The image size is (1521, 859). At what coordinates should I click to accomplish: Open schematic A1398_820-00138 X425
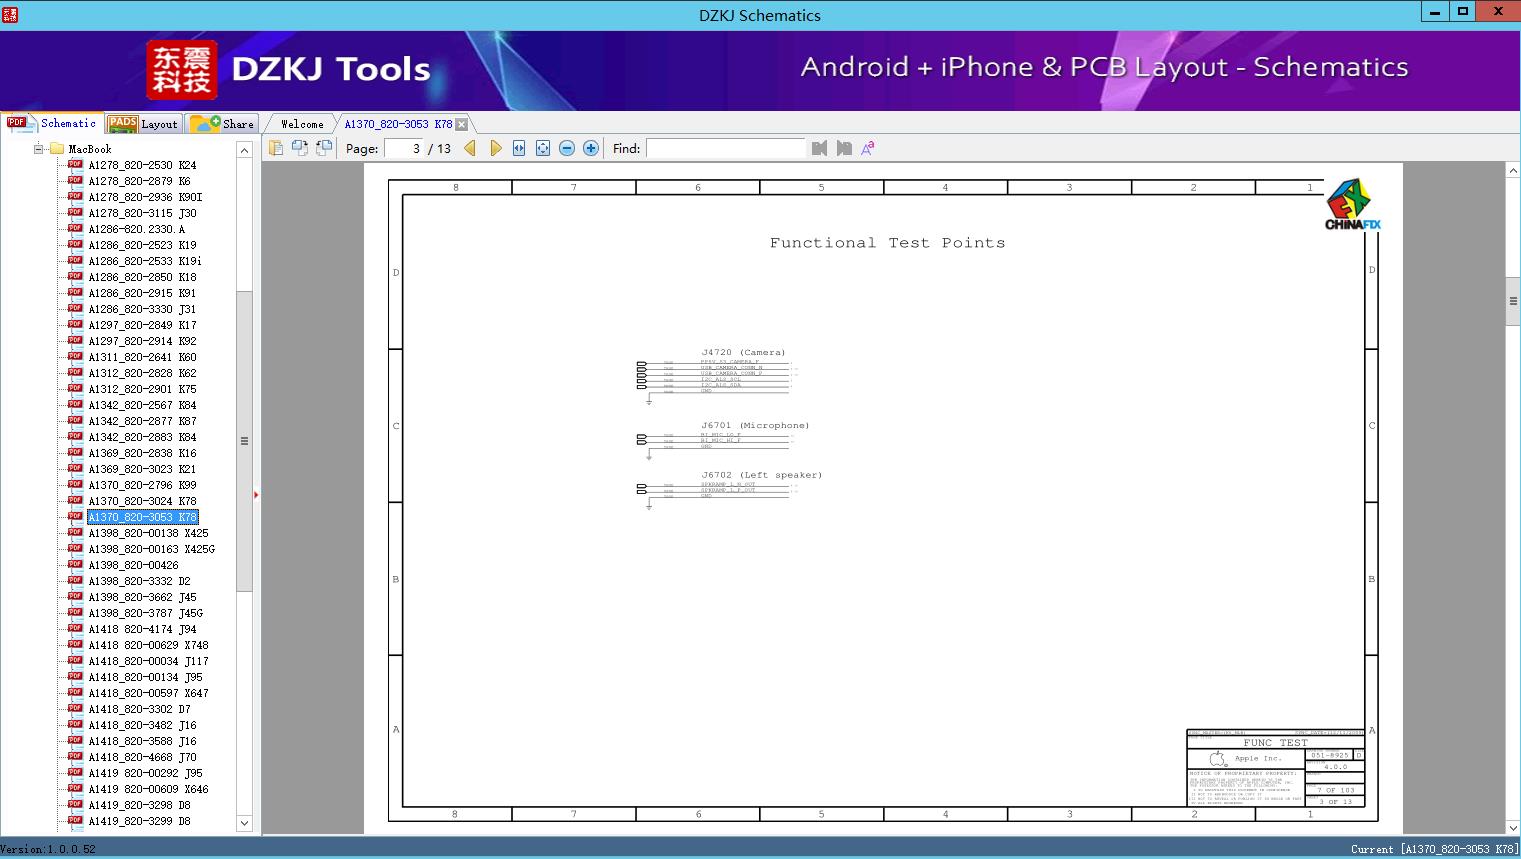148,533
